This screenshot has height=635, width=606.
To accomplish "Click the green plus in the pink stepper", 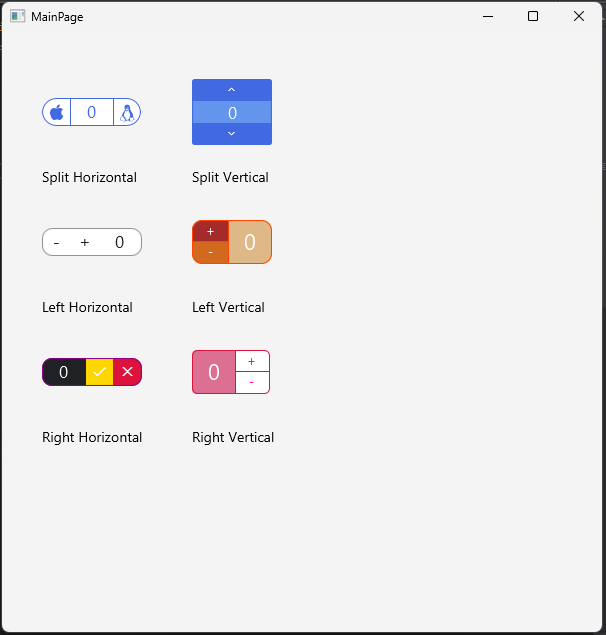I will (252, 361).
